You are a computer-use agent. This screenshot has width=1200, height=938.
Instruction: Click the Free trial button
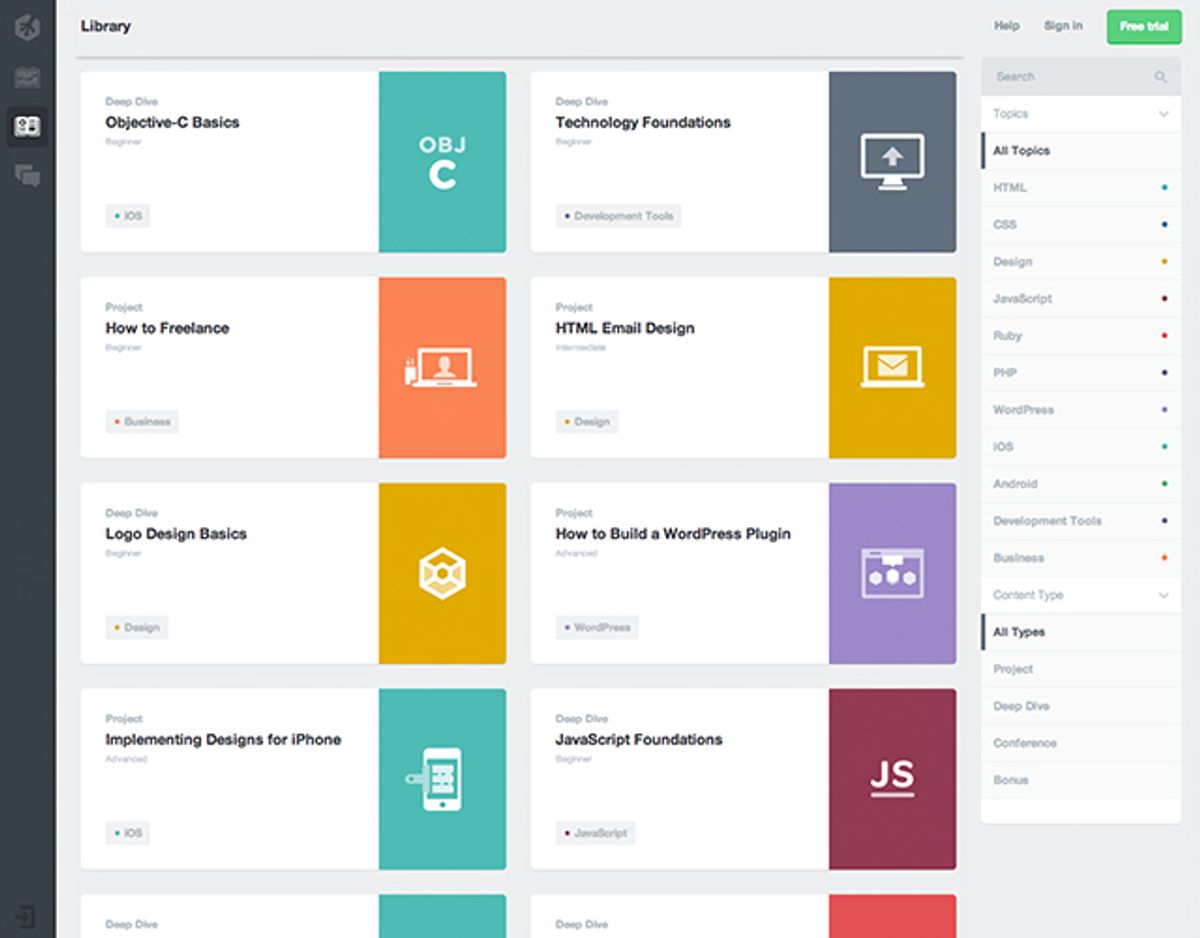coord(1143,27)
